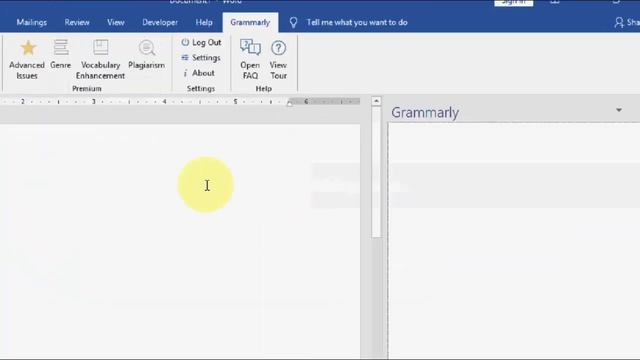Click Vocabulary Enhancement book icon

click(x=100, y=47)
